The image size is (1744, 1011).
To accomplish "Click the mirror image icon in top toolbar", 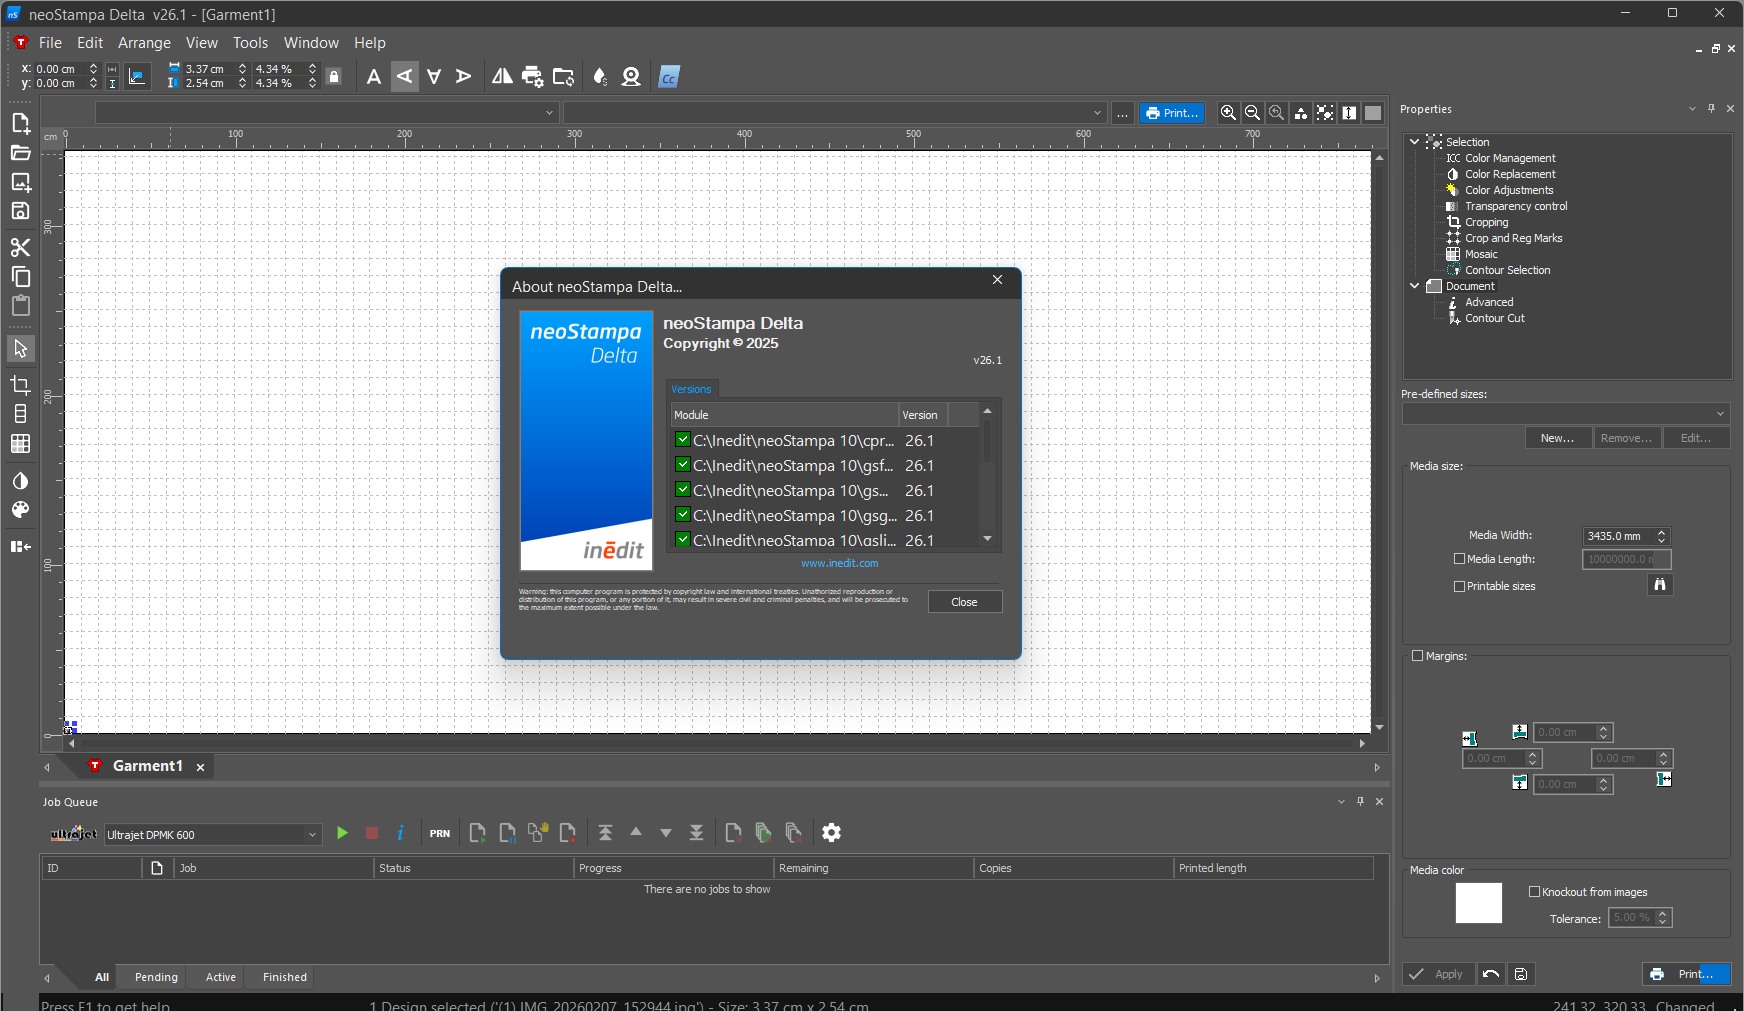I will (x=502, y=77).
